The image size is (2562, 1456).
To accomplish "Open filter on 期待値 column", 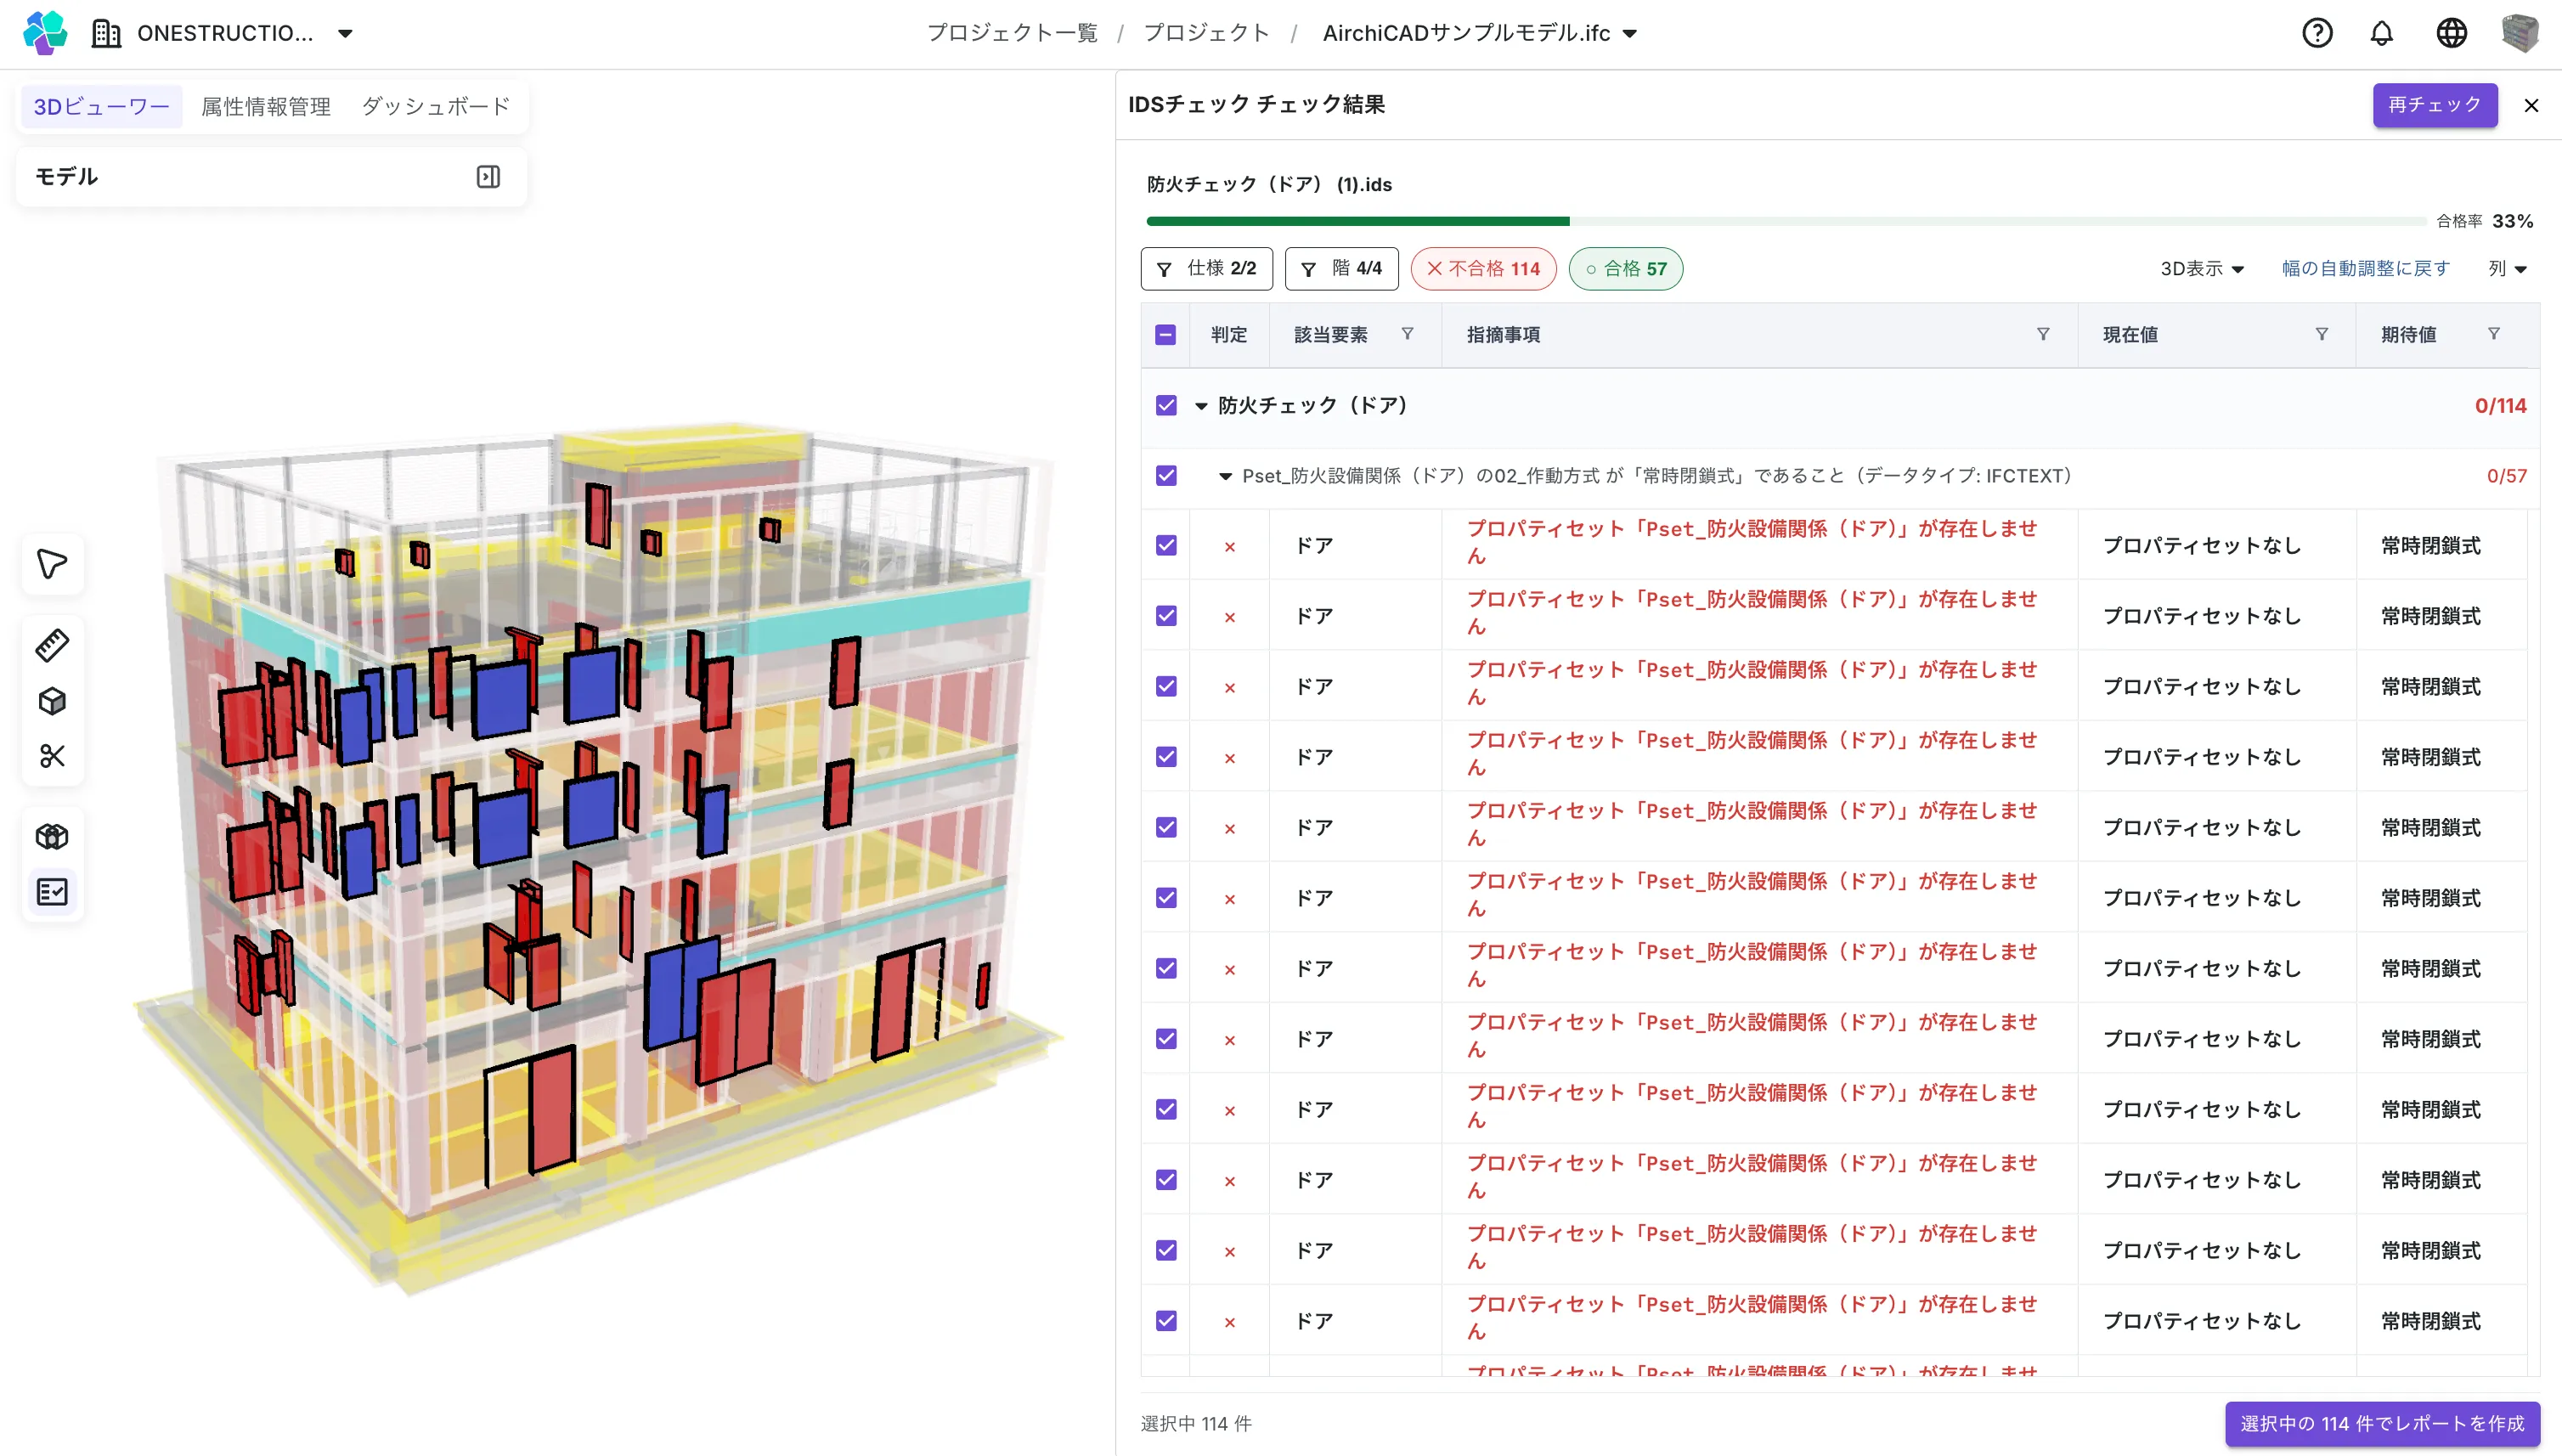I will (2494, 334).
